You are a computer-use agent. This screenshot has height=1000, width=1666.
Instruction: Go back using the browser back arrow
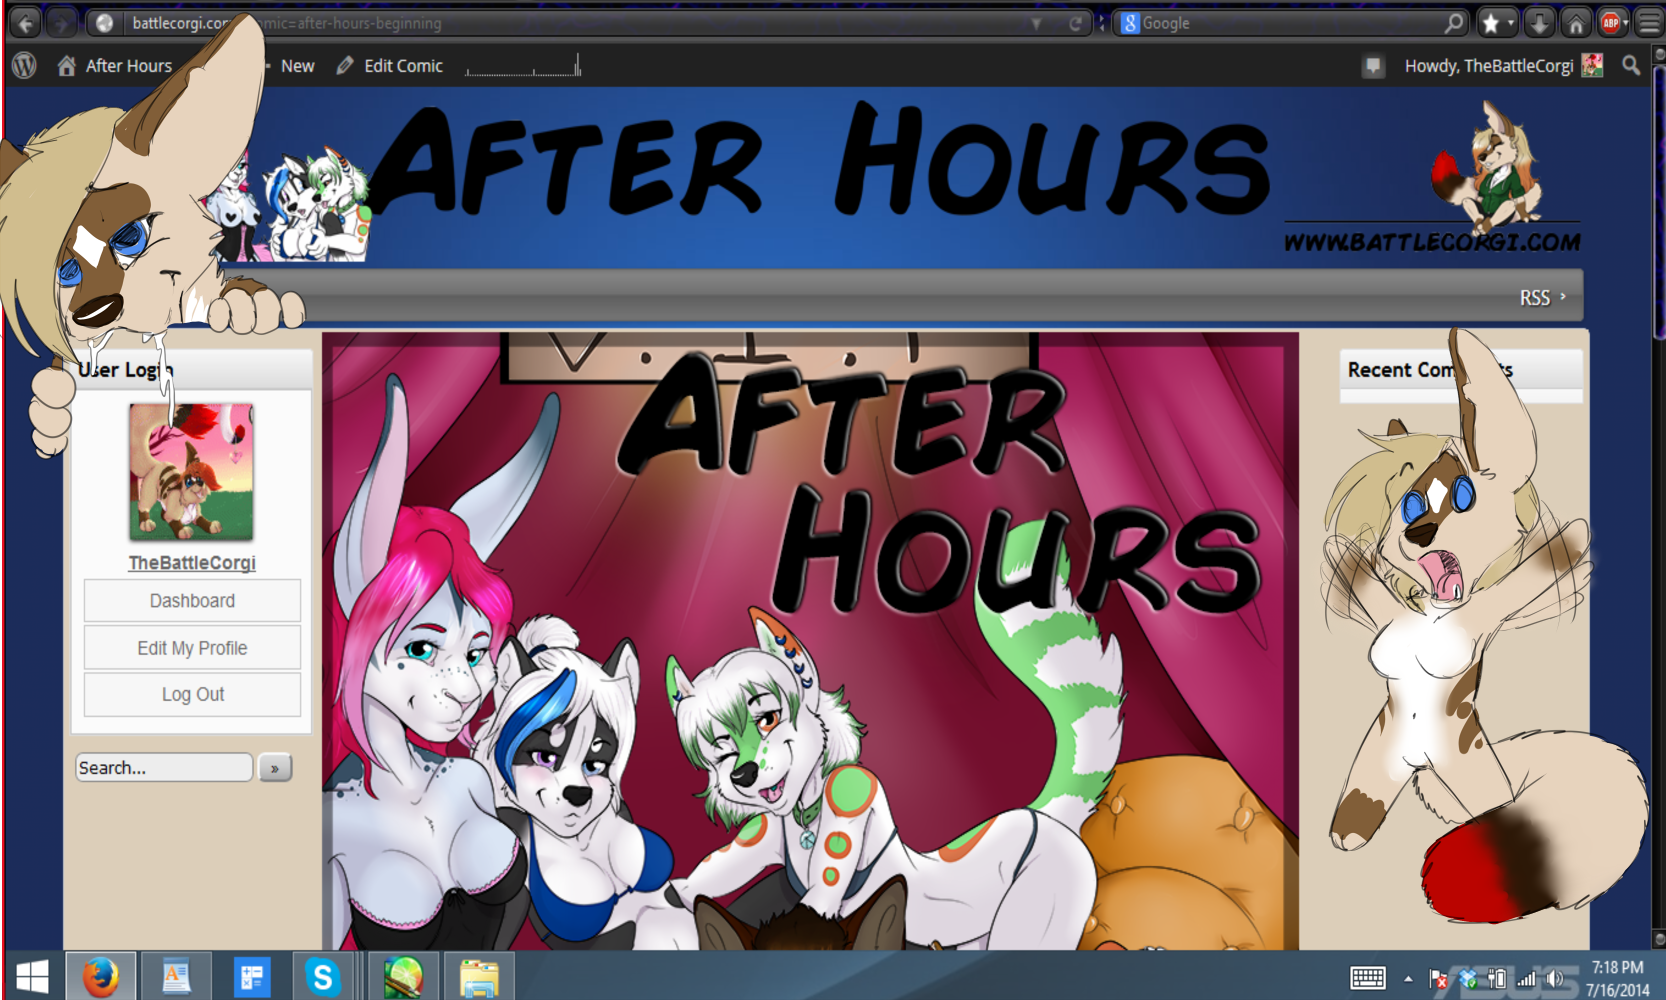tap(26, 23)
